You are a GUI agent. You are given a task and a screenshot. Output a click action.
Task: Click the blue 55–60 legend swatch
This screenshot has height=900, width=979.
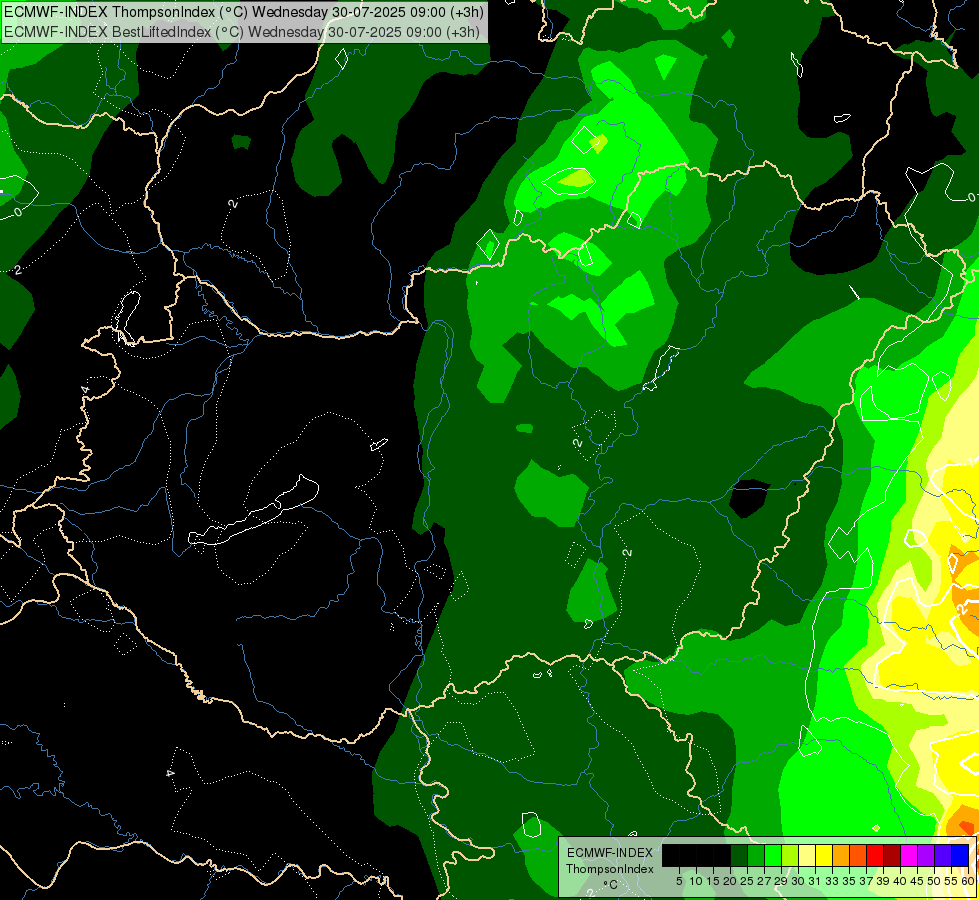(960, 855)
